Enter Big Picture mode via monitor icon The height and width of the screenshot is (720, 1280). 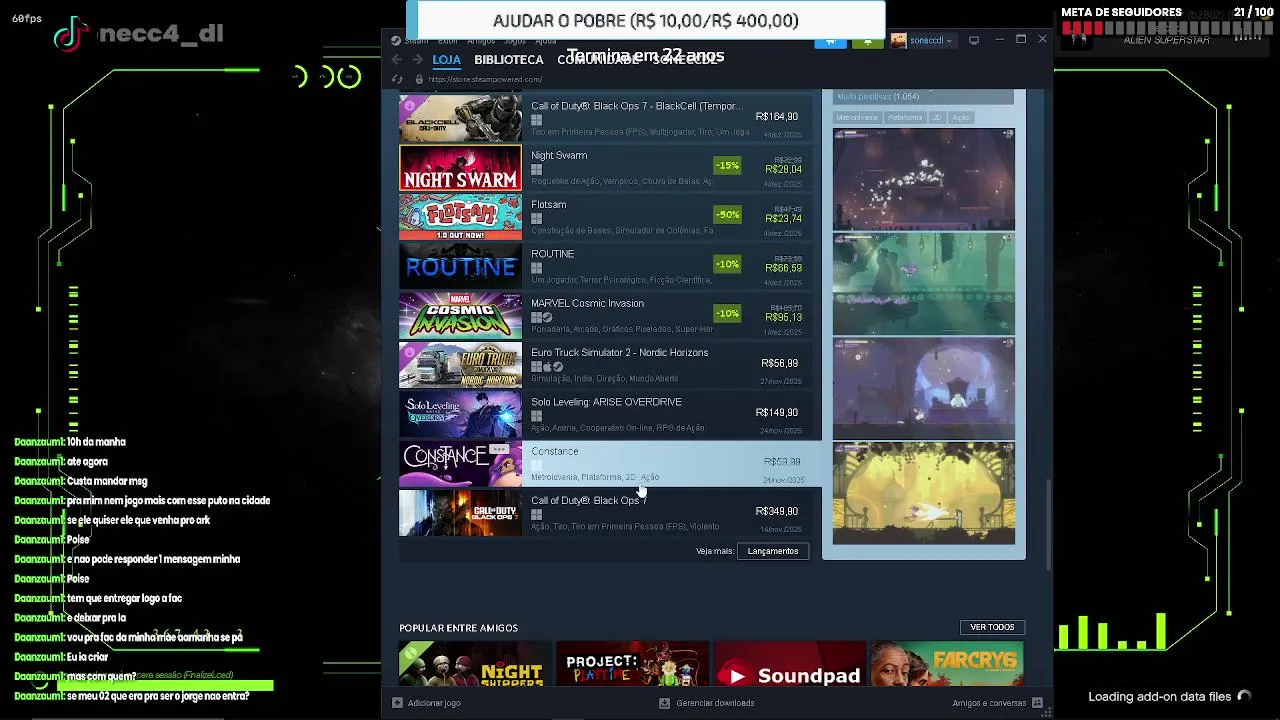coord(974,40)
